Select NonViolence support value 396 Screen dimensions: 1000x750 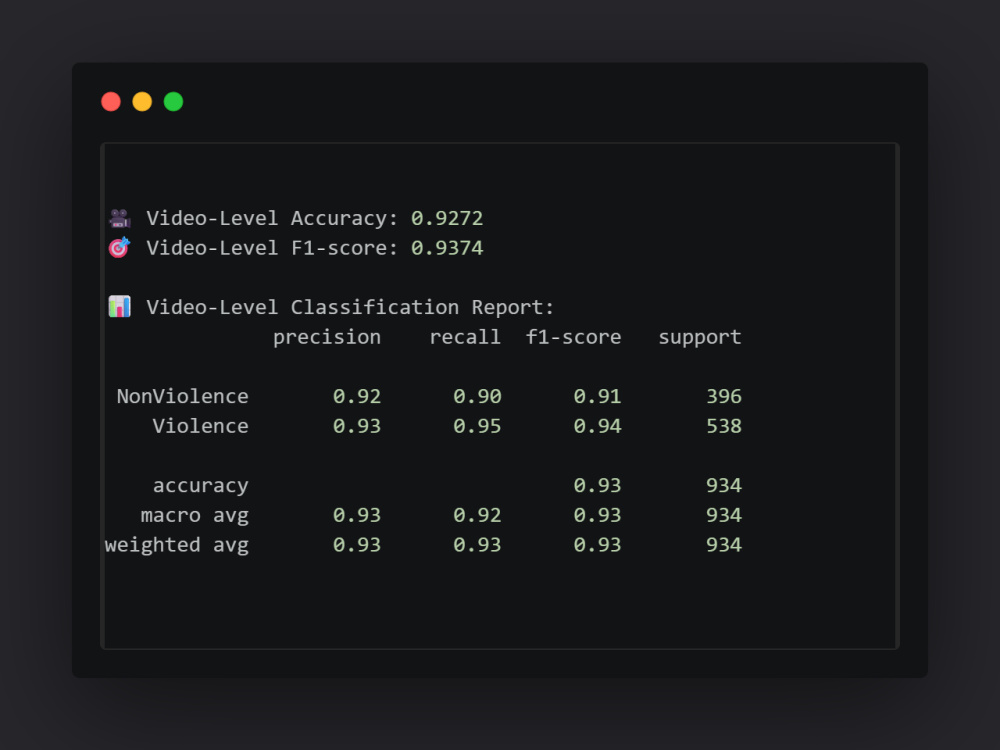[x=724, y=396]
